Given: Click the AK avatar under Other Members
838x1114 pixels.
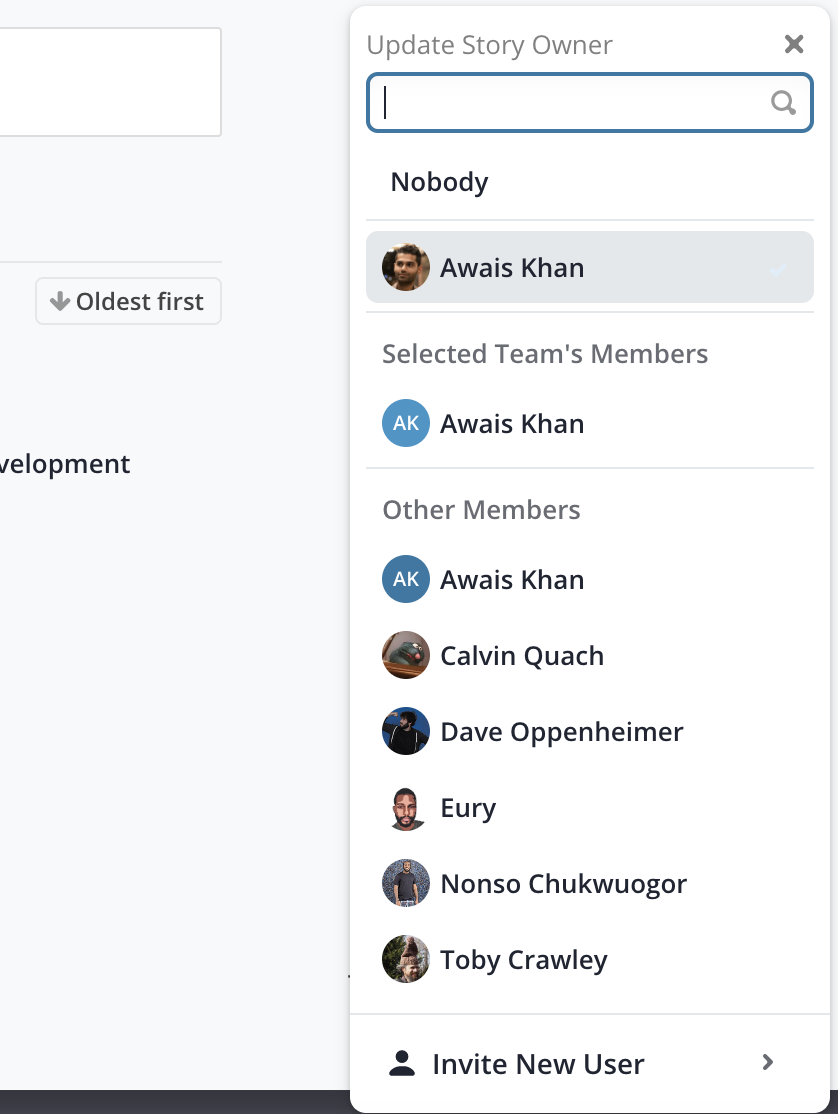Looking at the screenshot, I should 406,579.
